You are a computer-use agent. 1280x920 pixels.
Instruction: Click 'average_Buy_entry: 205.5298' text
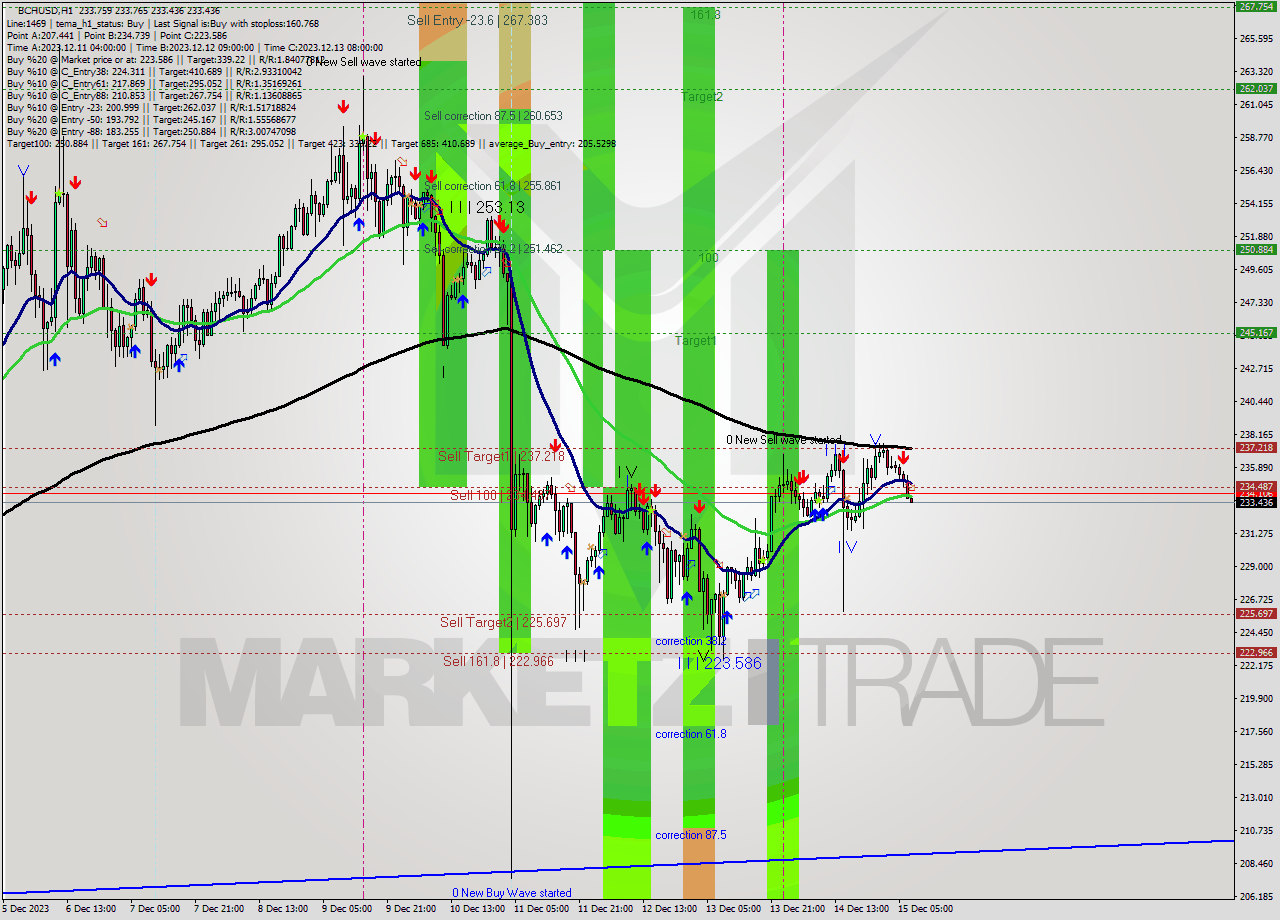pos(551,143)
